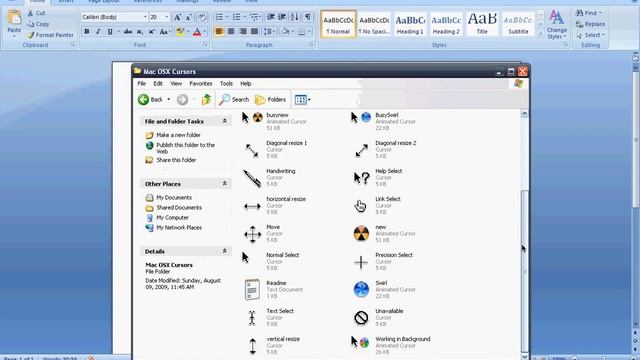Click Find in Editing group

(589, 13)
